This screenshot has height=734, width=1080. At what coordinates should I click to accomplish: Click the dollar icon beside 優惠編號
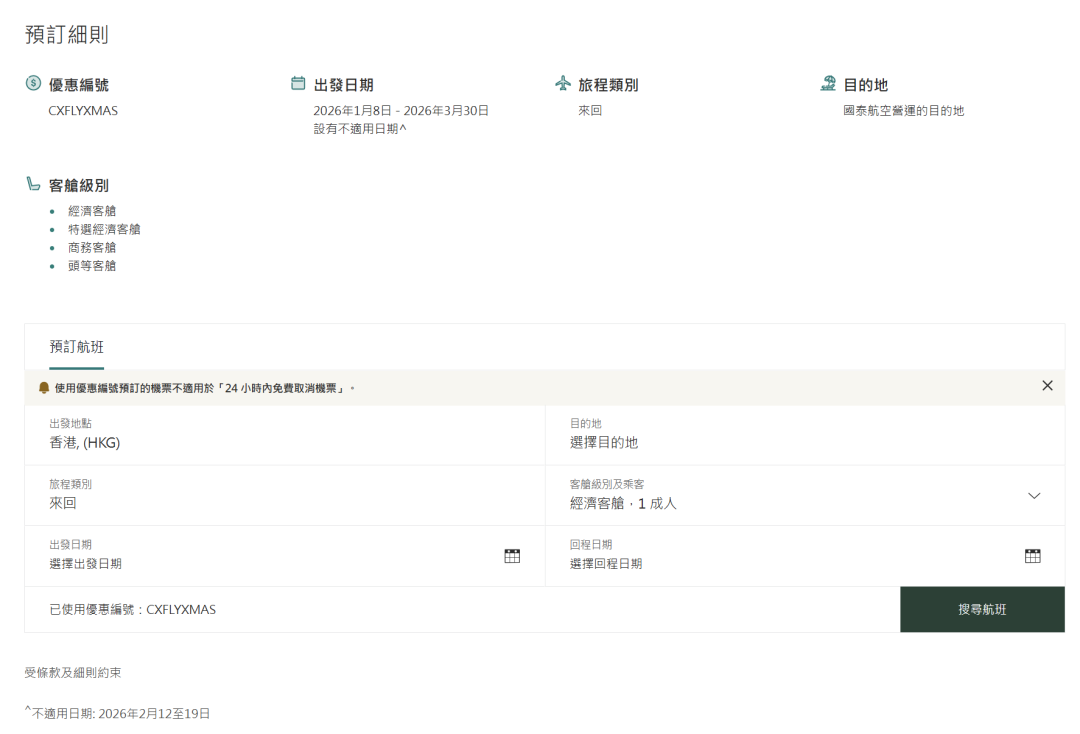pyautogui.click(x=33, y=84)
